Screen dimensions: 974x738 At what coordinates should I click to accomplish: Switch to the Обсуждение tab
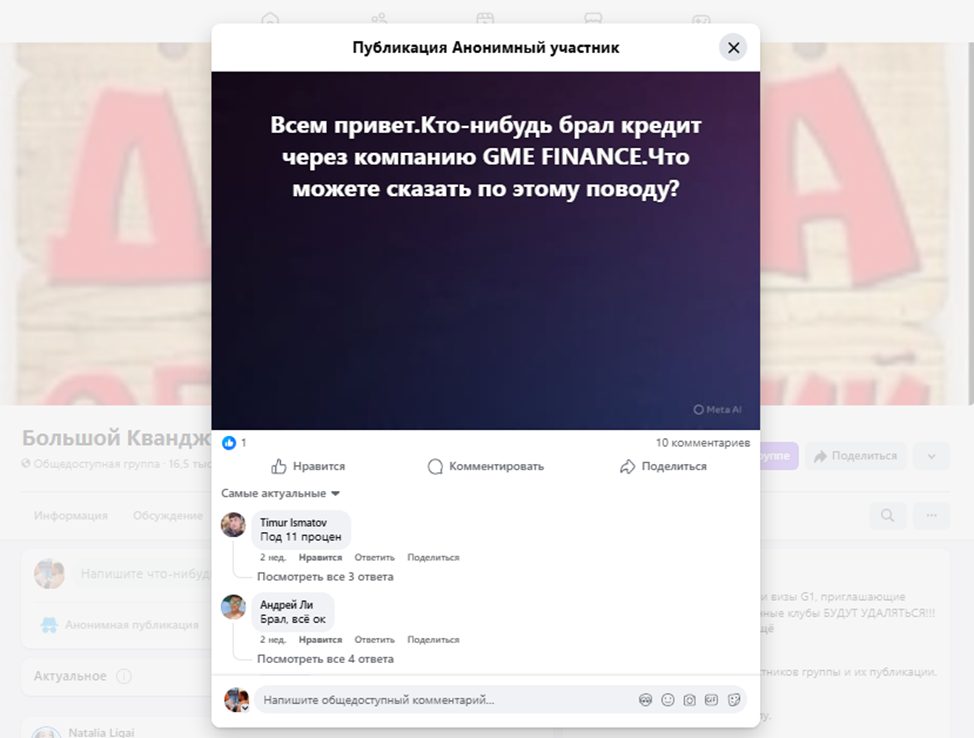click(167, 515)
